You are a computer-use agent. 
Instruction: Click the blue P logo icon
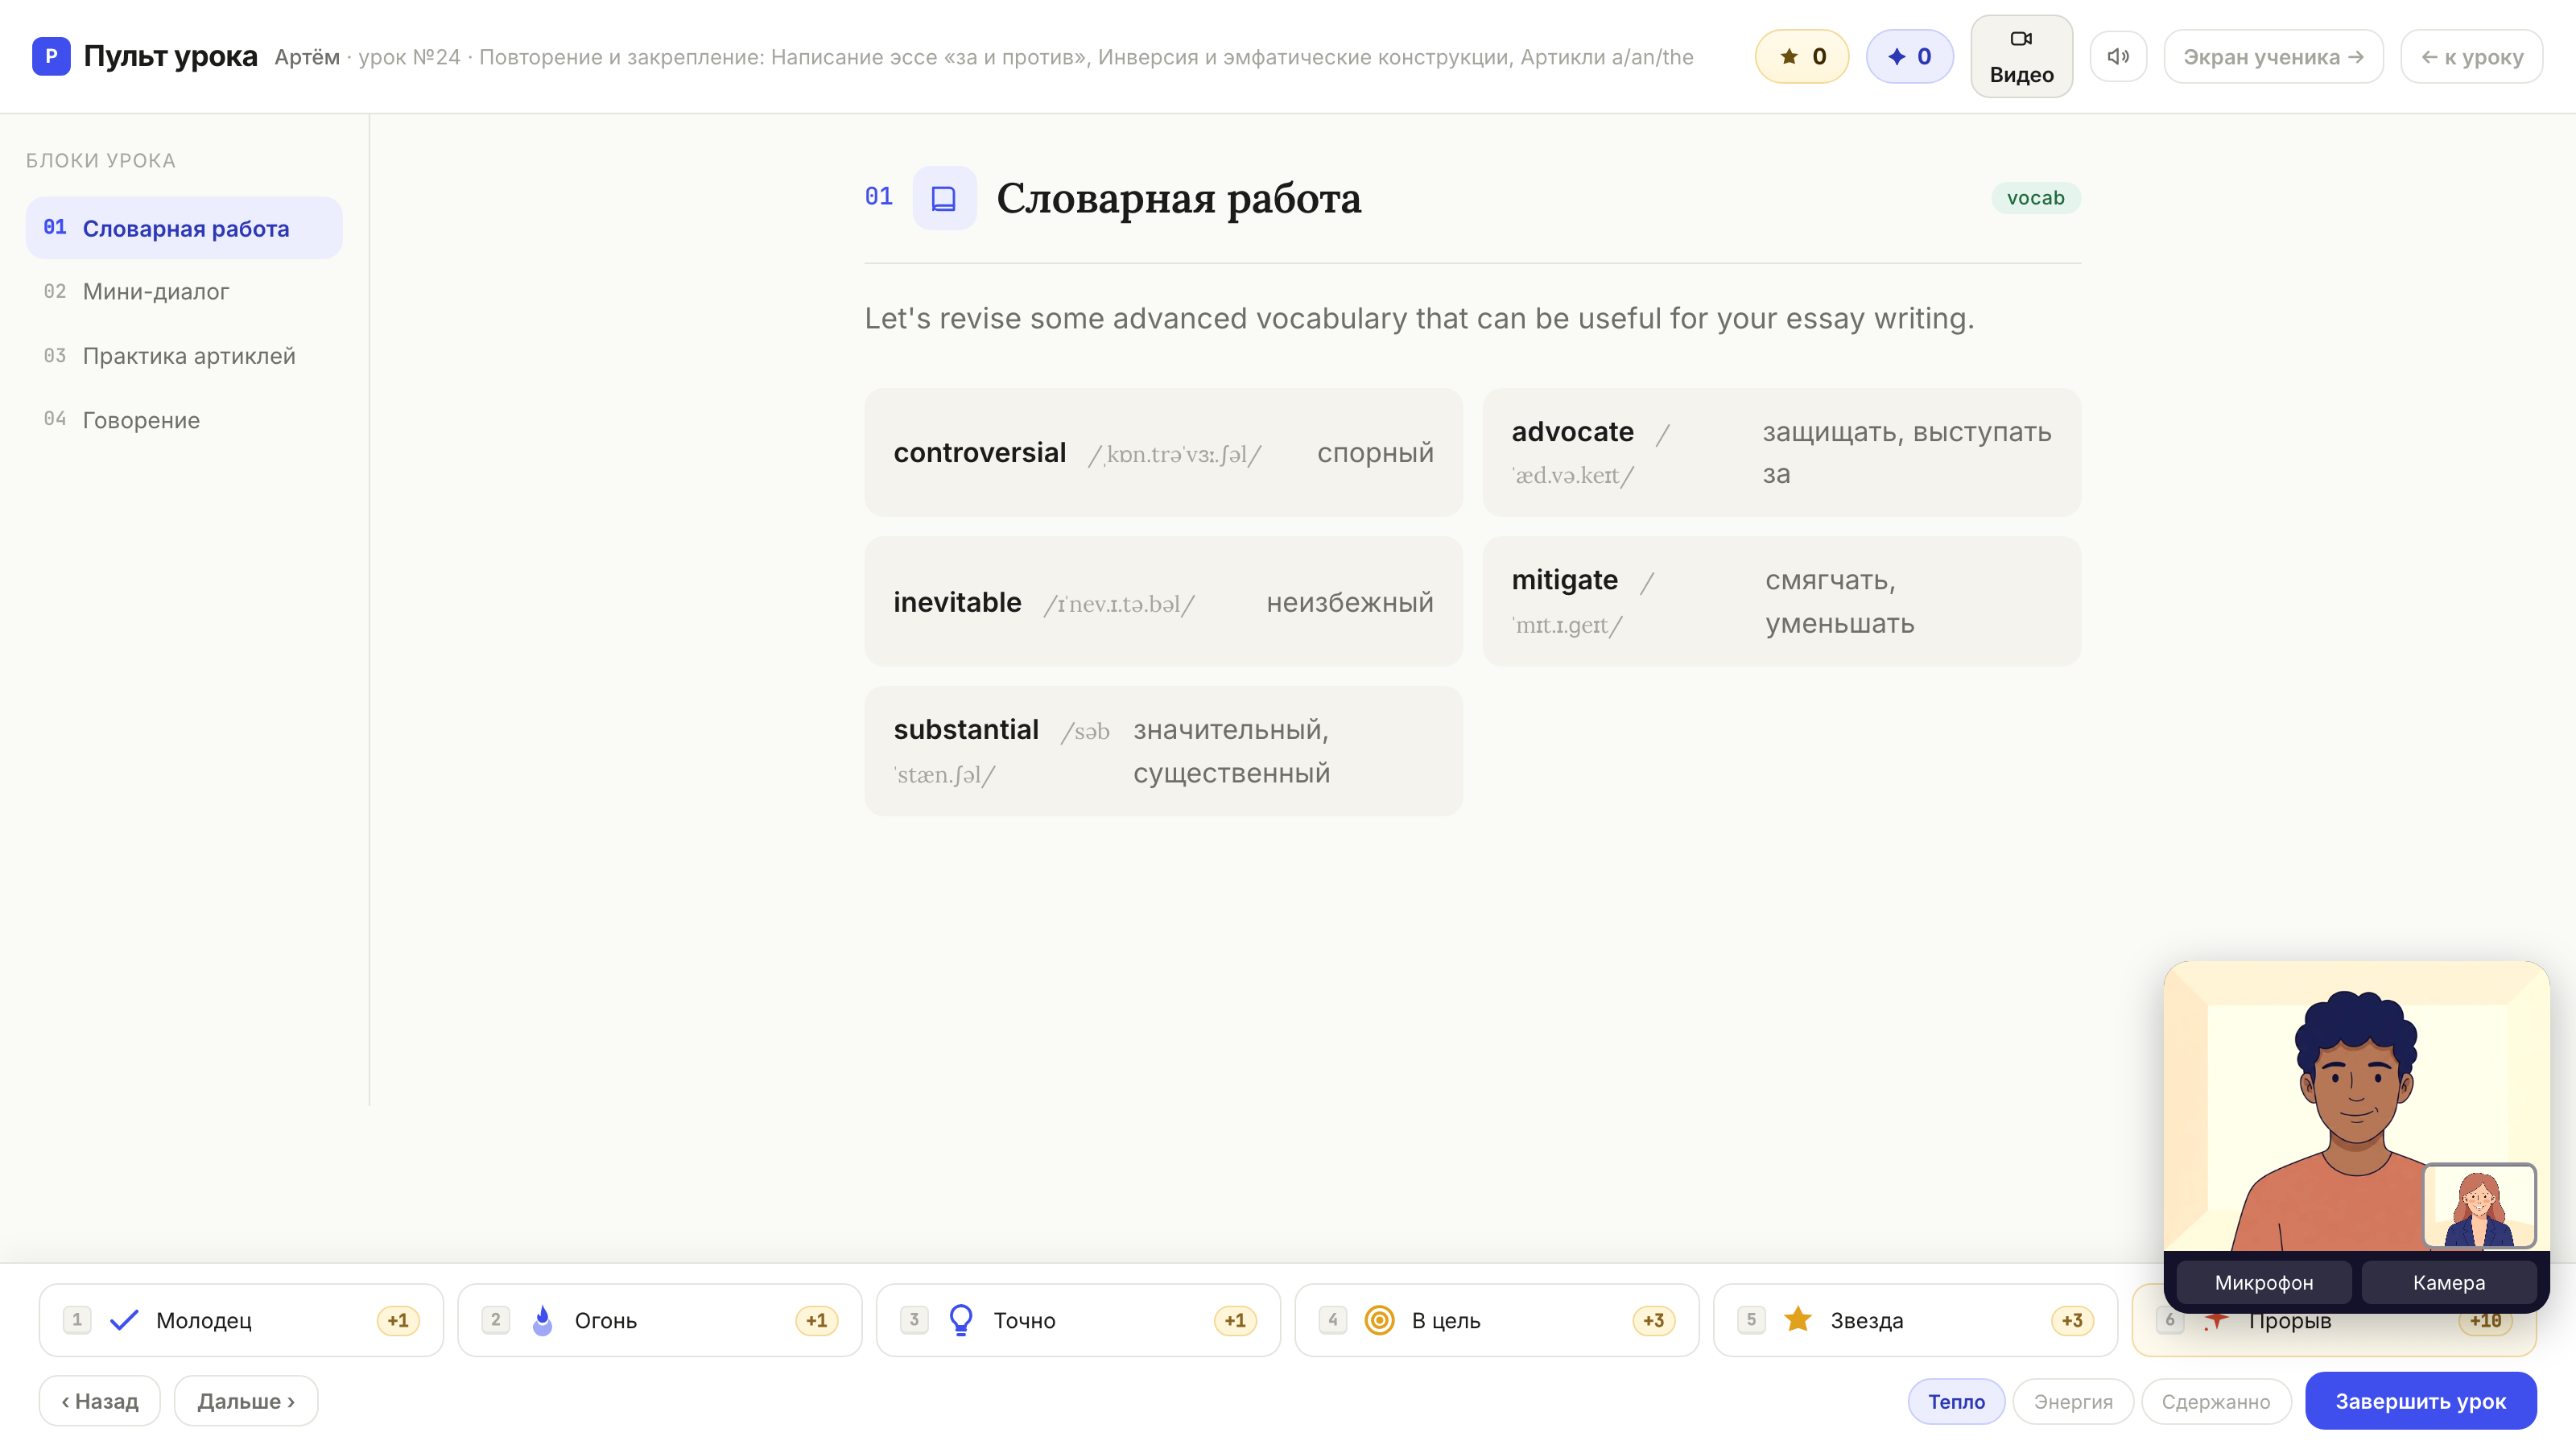(51, 56)
